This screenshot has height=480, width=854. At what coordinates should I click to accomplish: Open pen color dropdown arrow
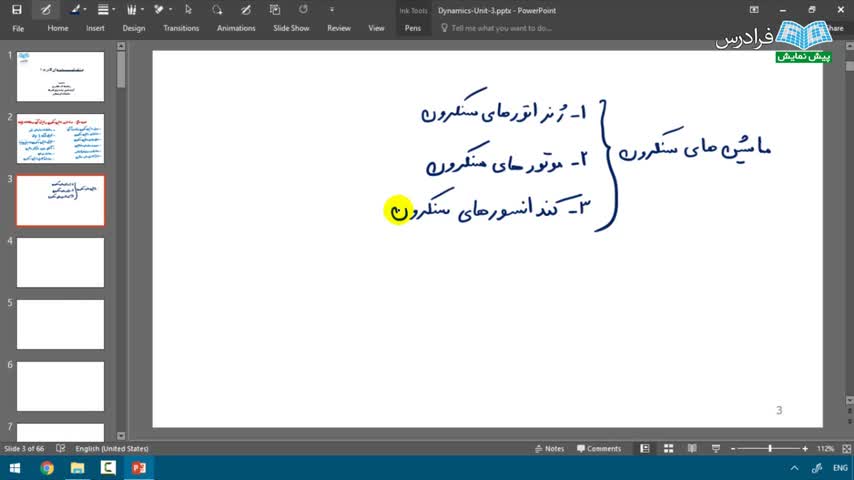[85, 10]
